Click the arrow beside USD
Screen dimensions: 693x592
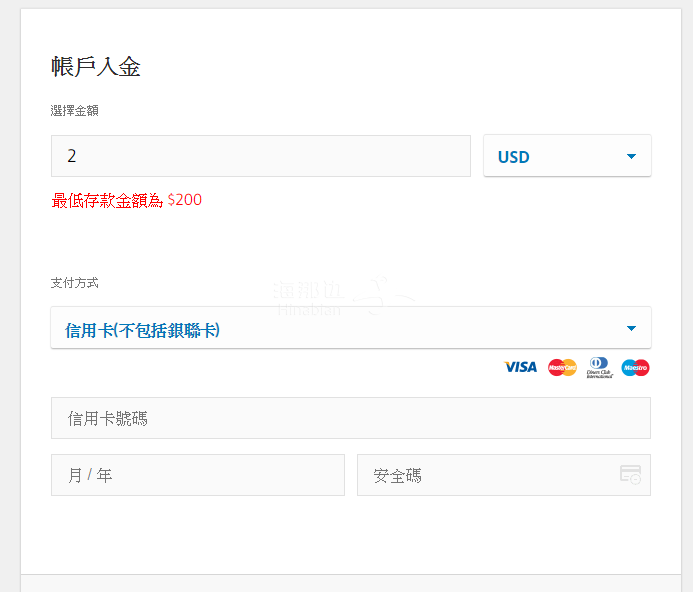(631, 157)
